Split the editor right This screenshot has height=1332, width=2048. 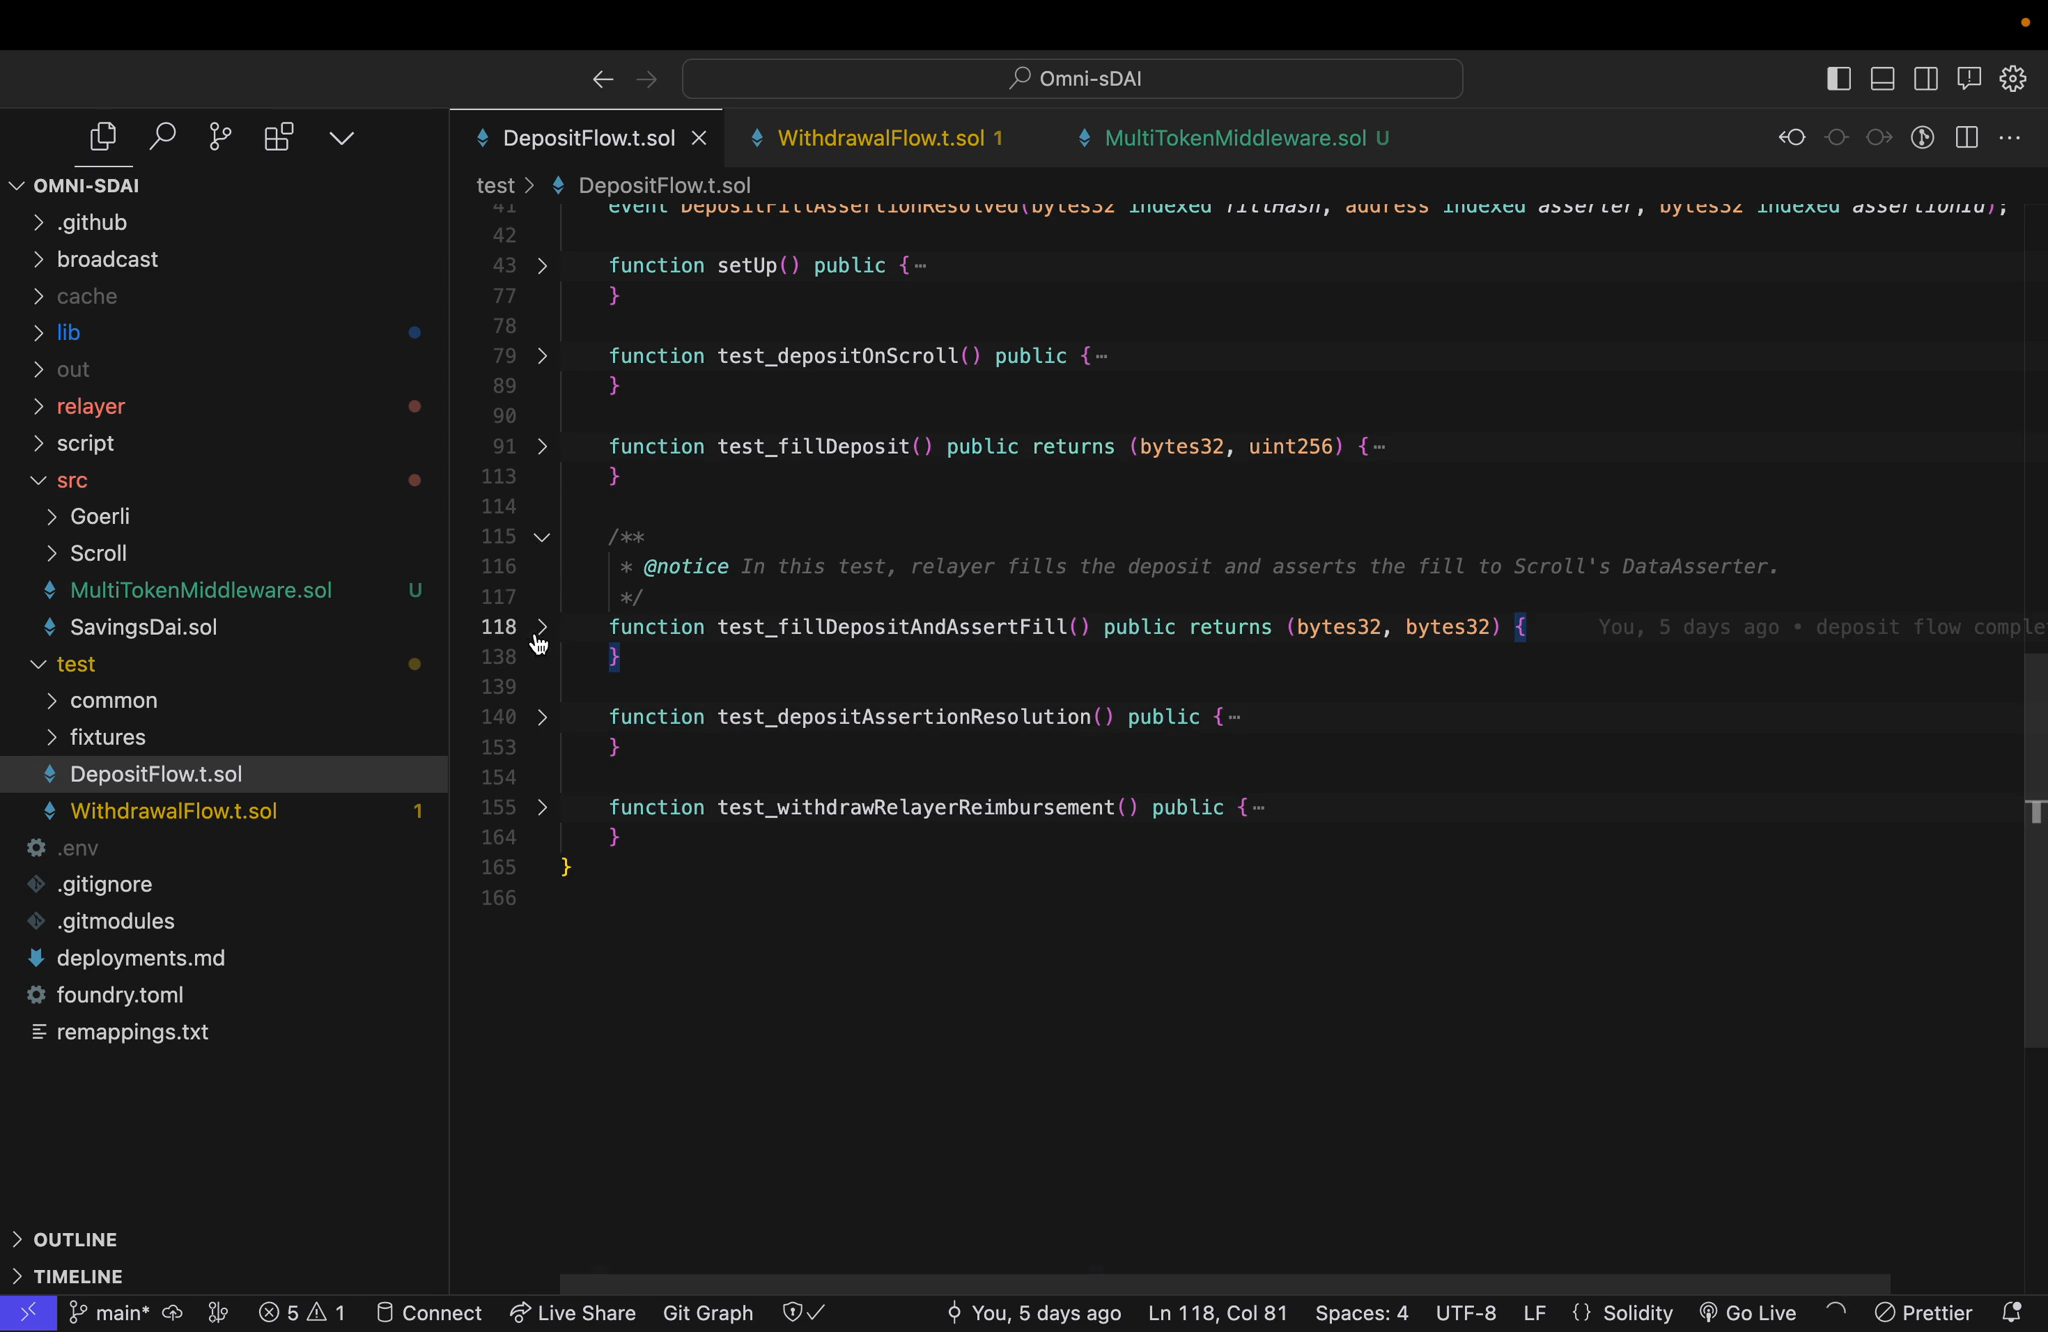[x=1967, y=138]
